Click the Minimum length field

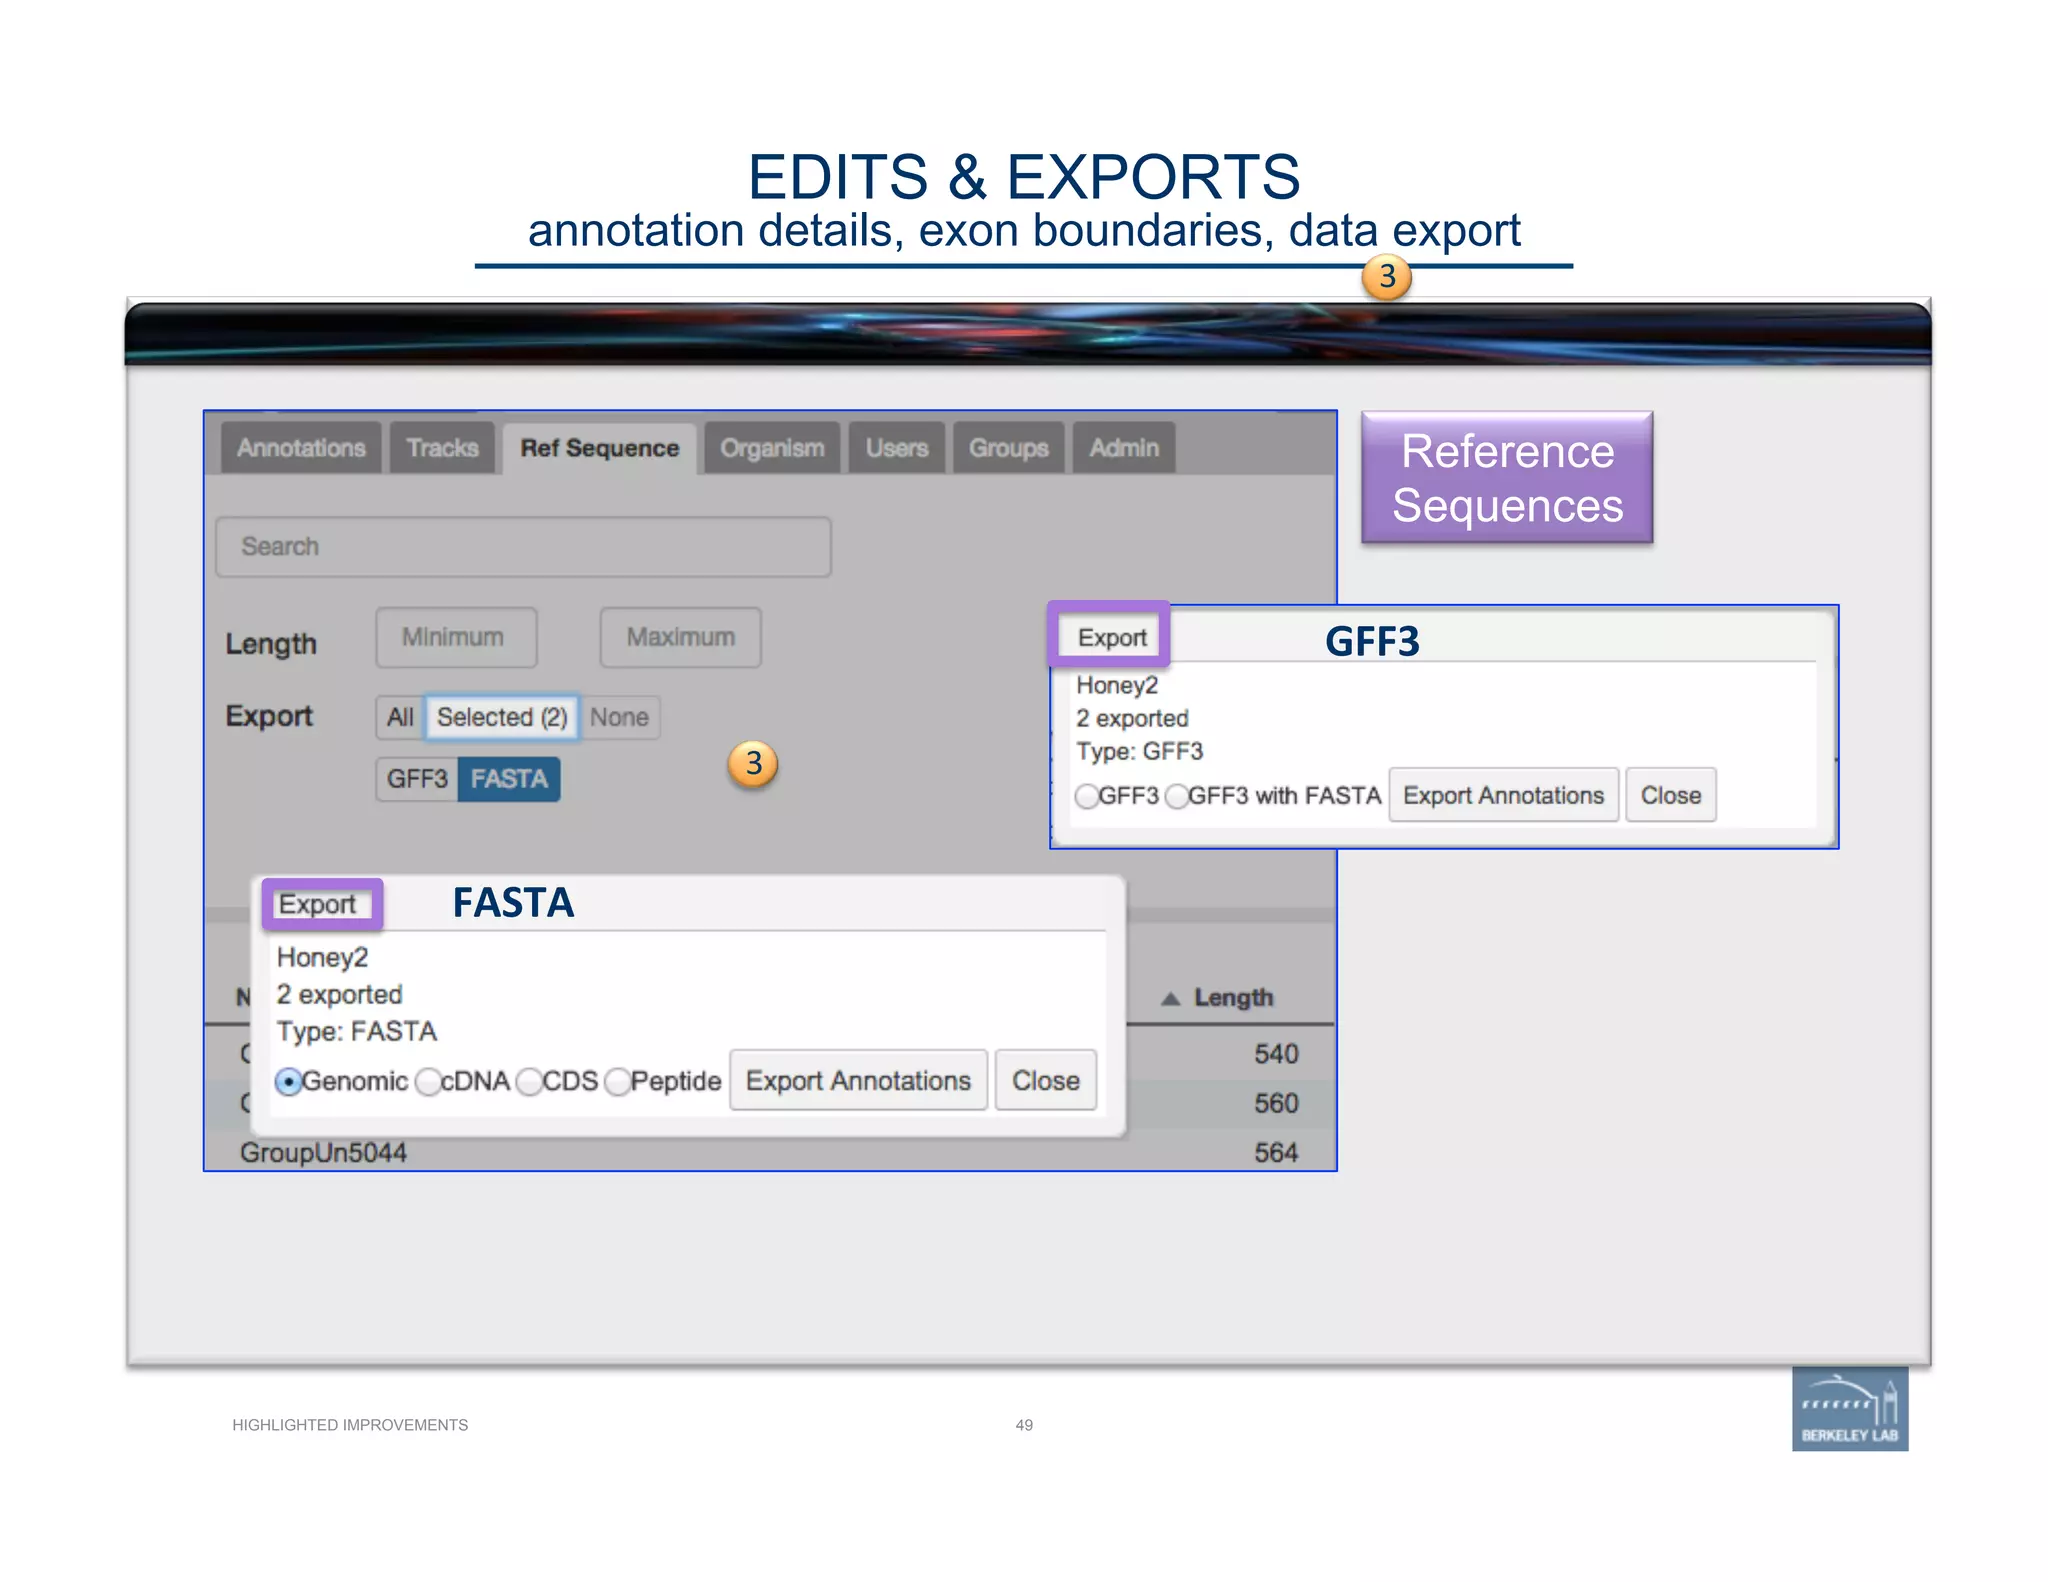pos(456,638)
